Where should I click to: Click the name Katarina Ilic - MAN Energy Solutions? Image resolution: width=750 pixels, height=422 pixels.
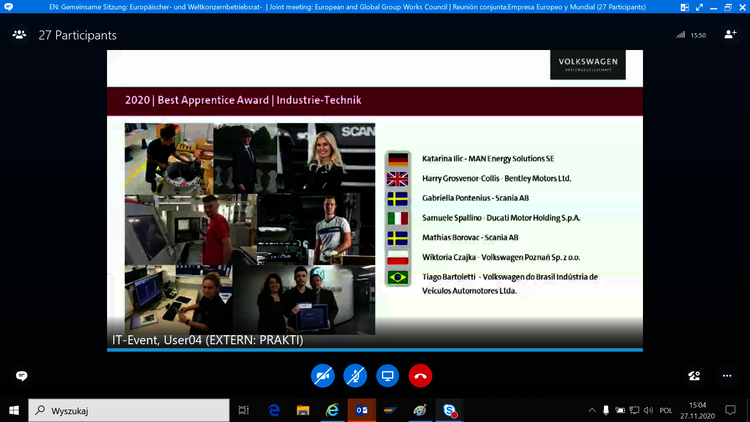click(488, 158)
